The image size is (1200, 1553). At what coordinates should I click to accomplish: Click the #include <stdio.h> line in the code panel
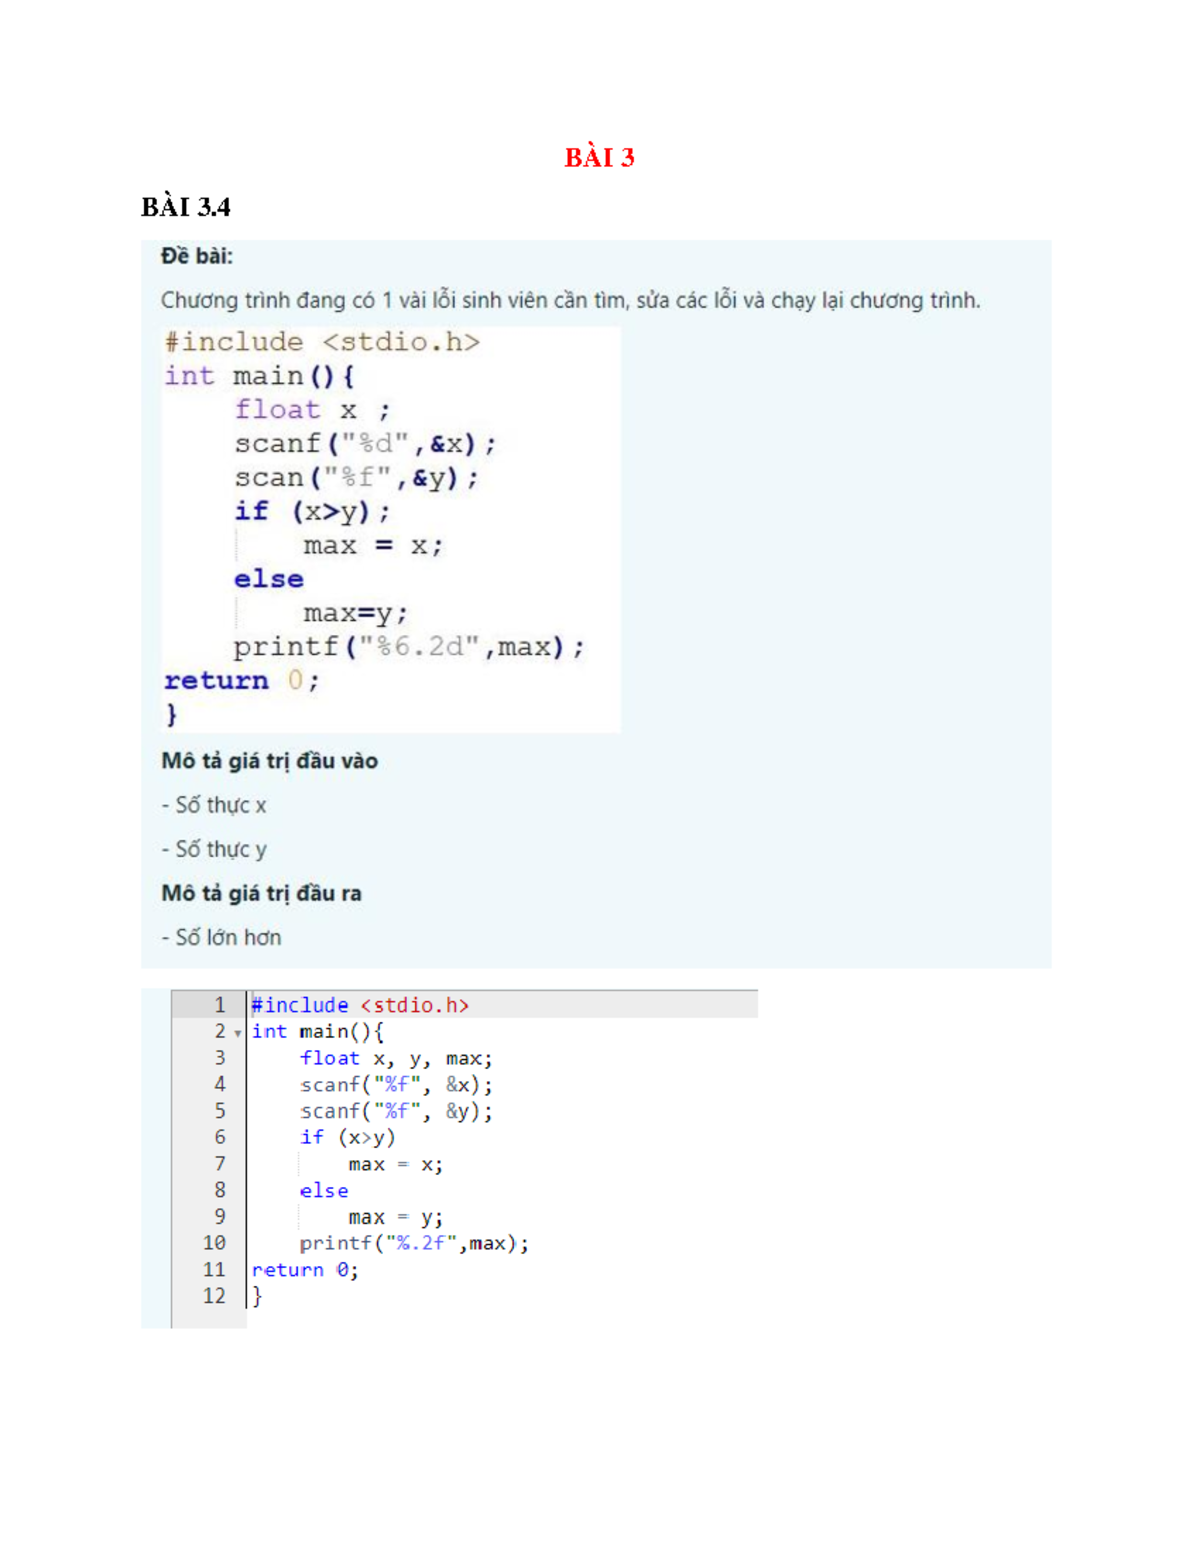click(x=362, y=1005)
